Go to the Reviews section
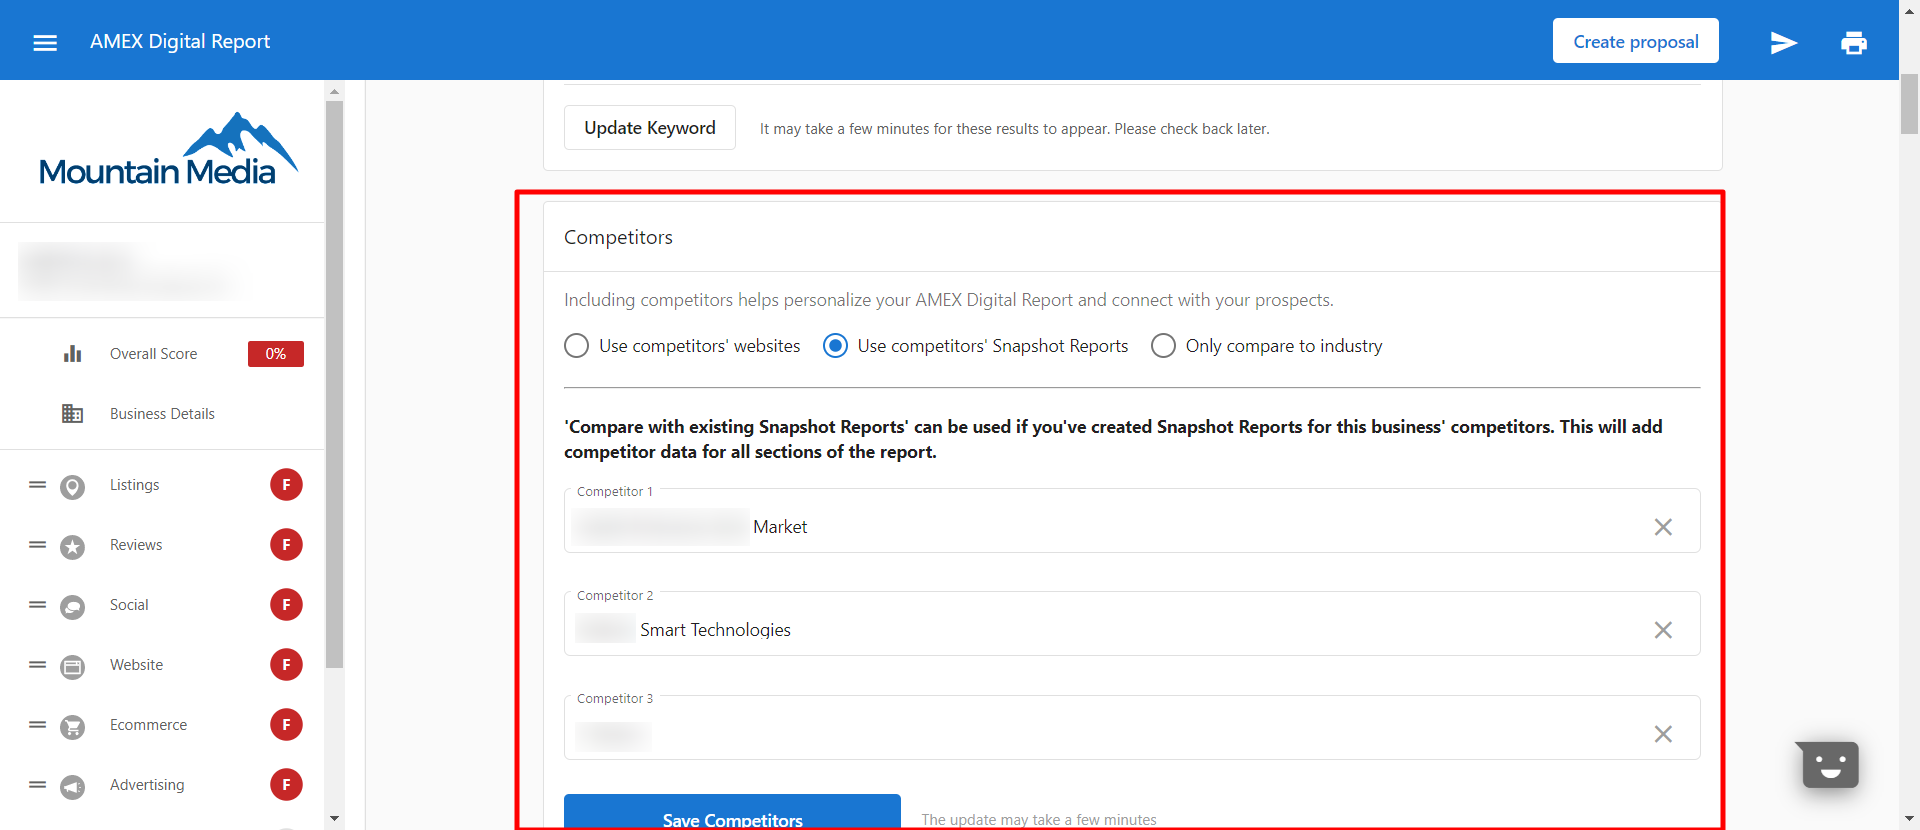This screenshot has width=1920, height=830. 136,545
